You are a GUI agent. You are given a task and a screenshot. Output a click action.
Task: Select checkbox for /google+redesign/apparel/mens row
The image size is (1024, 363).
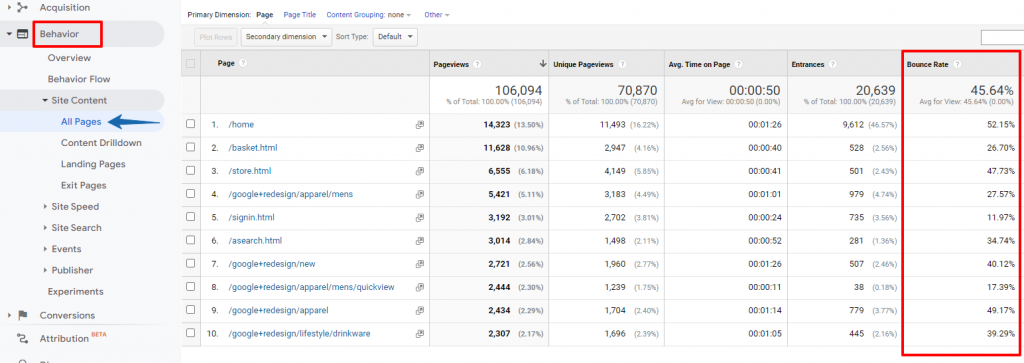coord(191,194)
